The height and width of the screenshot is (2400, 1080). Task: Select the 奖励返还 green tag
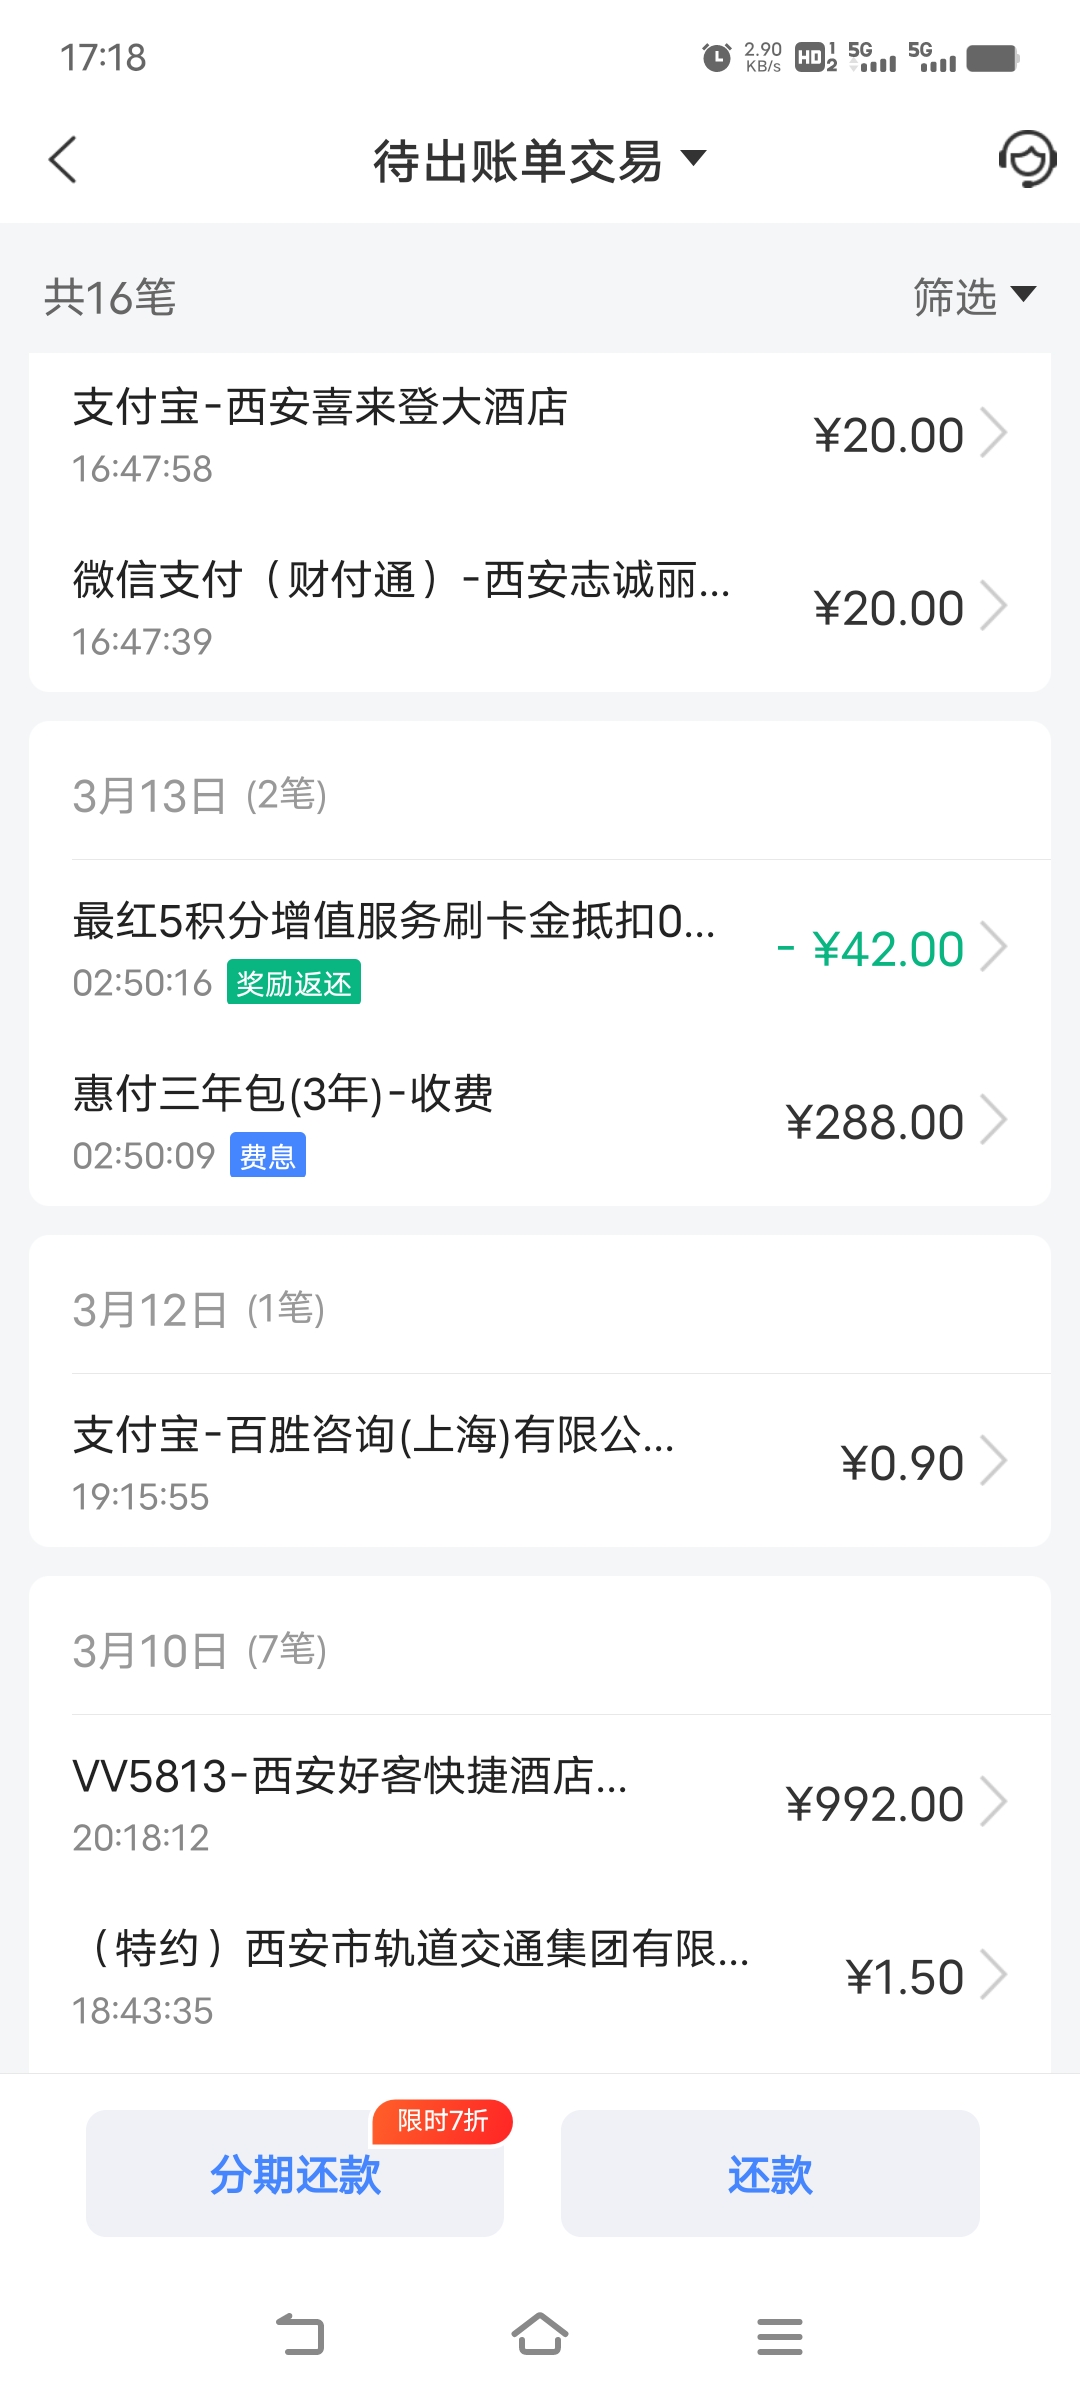pyautogui.click(x=293, y=983)
